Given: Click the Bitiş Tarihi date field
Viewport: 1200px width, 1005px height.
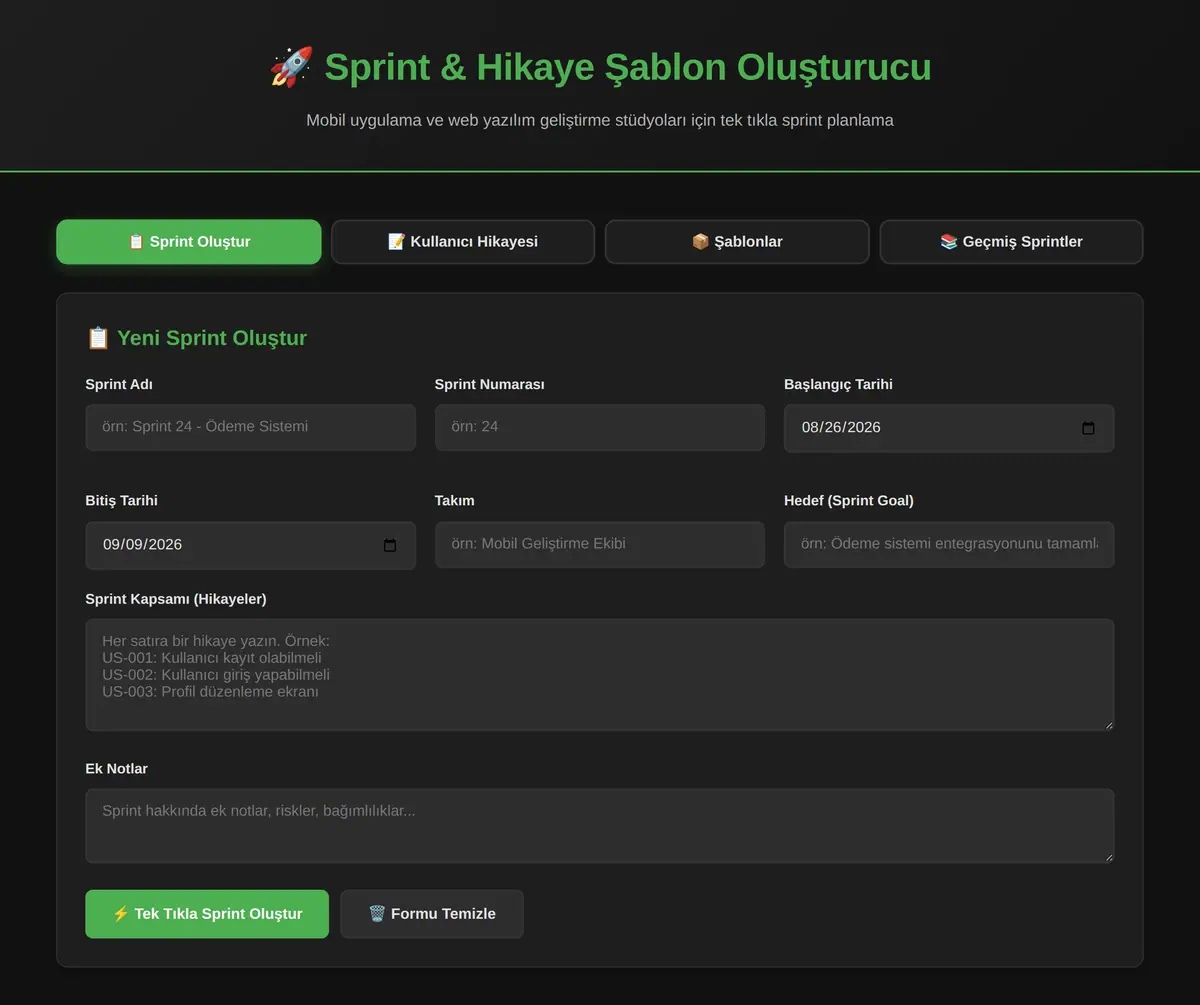Looking at the screenshot, I should [251, 545].
